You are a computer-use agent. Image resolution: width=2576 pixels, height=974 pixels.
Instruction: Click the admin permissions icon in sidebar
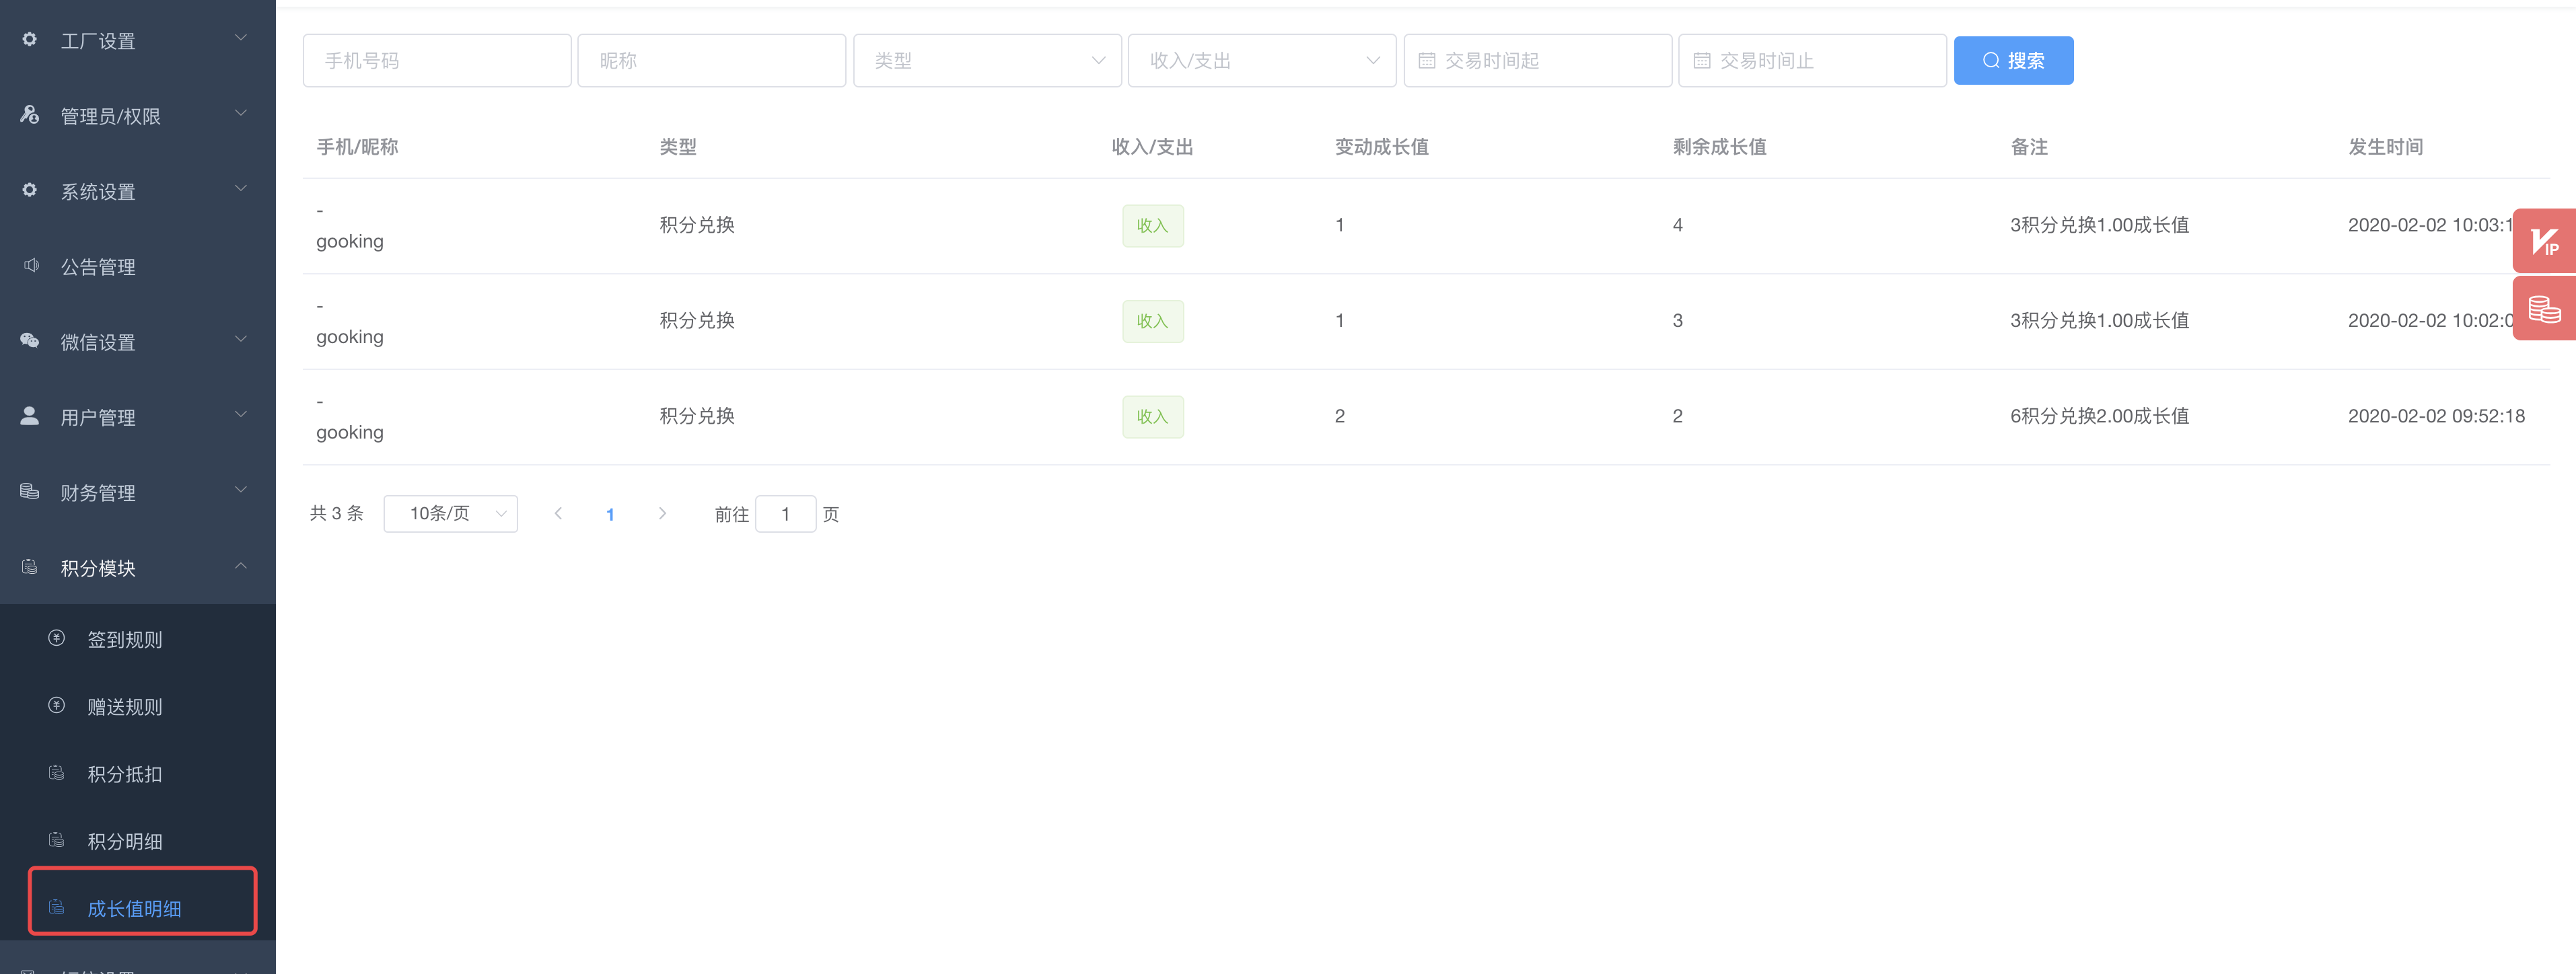tap(30, 115)
